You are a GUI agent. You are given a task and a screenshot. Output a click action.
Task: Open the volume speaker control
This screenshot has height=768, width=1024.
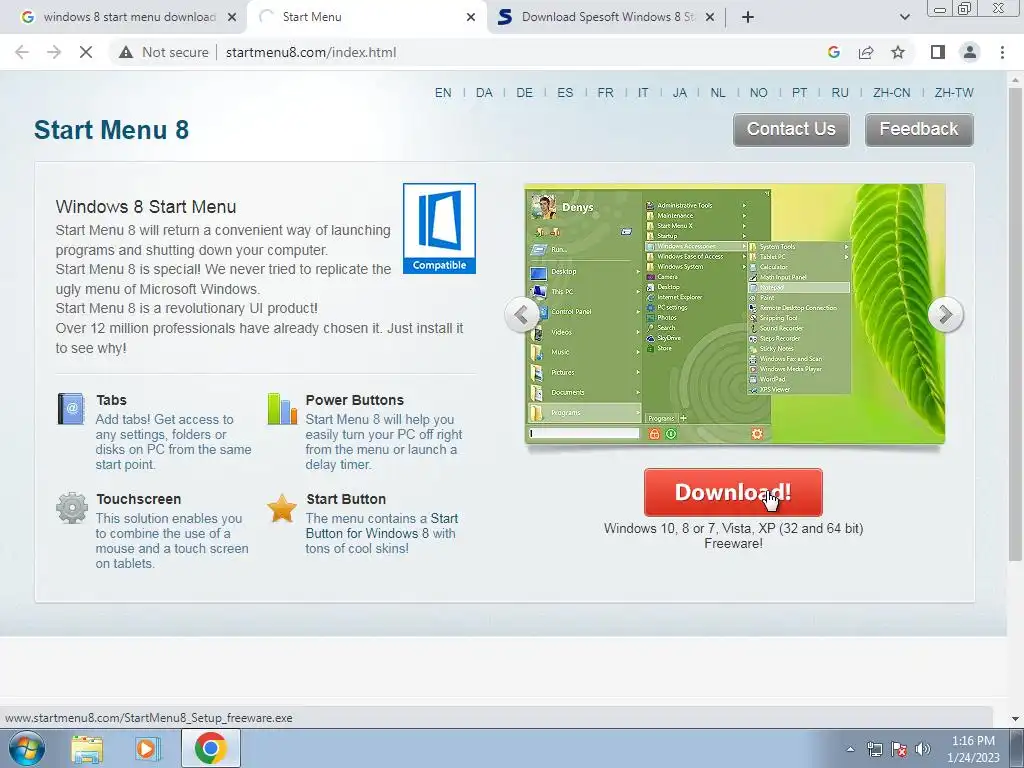click(922, 749)
